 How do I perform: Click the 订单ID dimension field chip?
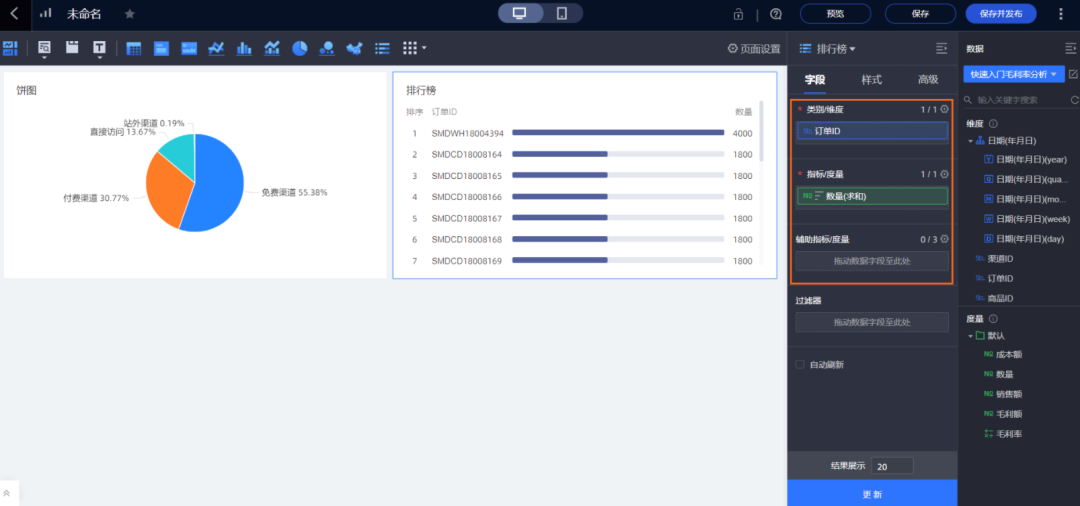click(x=872, y=131)
